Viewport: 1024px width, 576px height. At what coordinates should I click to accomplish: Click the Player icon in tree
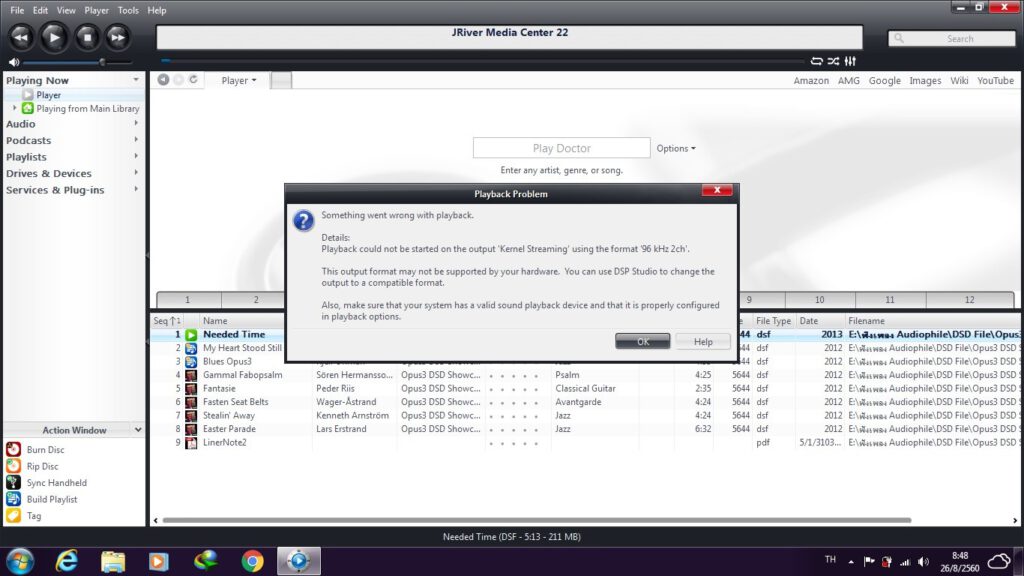tap(27, 95)
